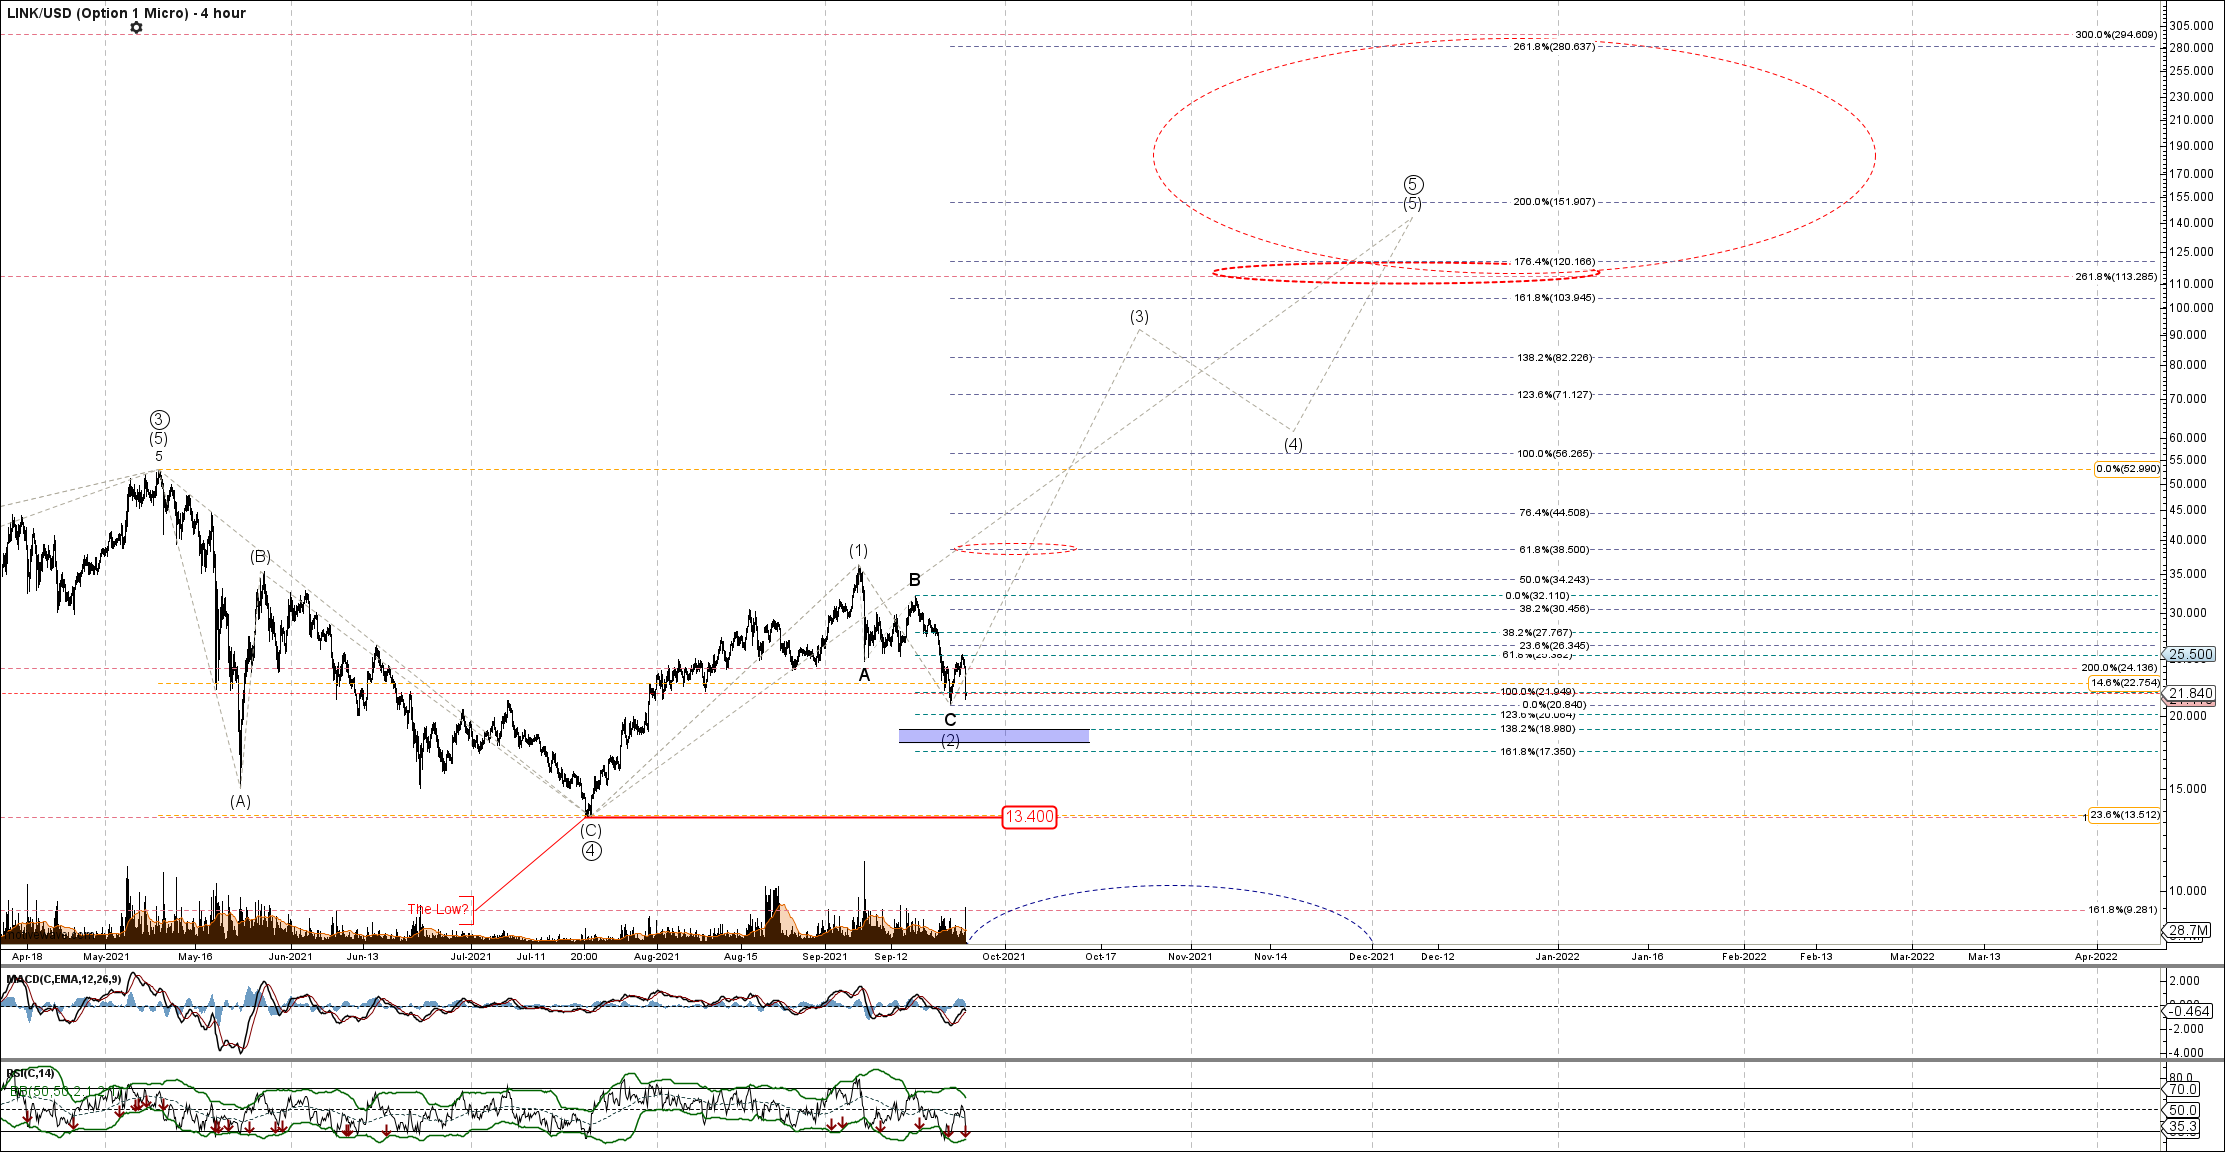Click the -0.464 MACD value tag
This screenshot has height=1152, width=2225.
[2188, 1011]
